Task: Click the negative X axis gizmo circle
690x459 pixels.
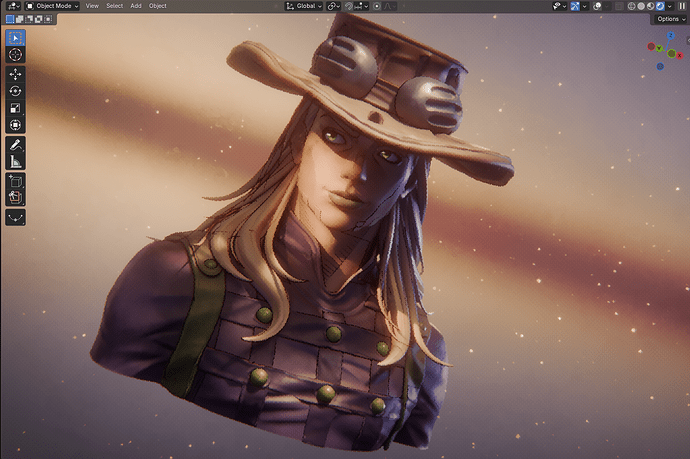Action: tap(651, 46)
